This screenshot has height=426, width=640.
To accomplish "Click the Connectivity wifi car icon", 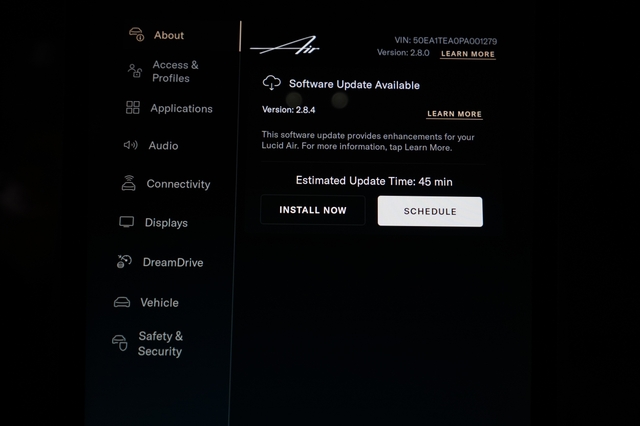I will (x=128, y=184).
